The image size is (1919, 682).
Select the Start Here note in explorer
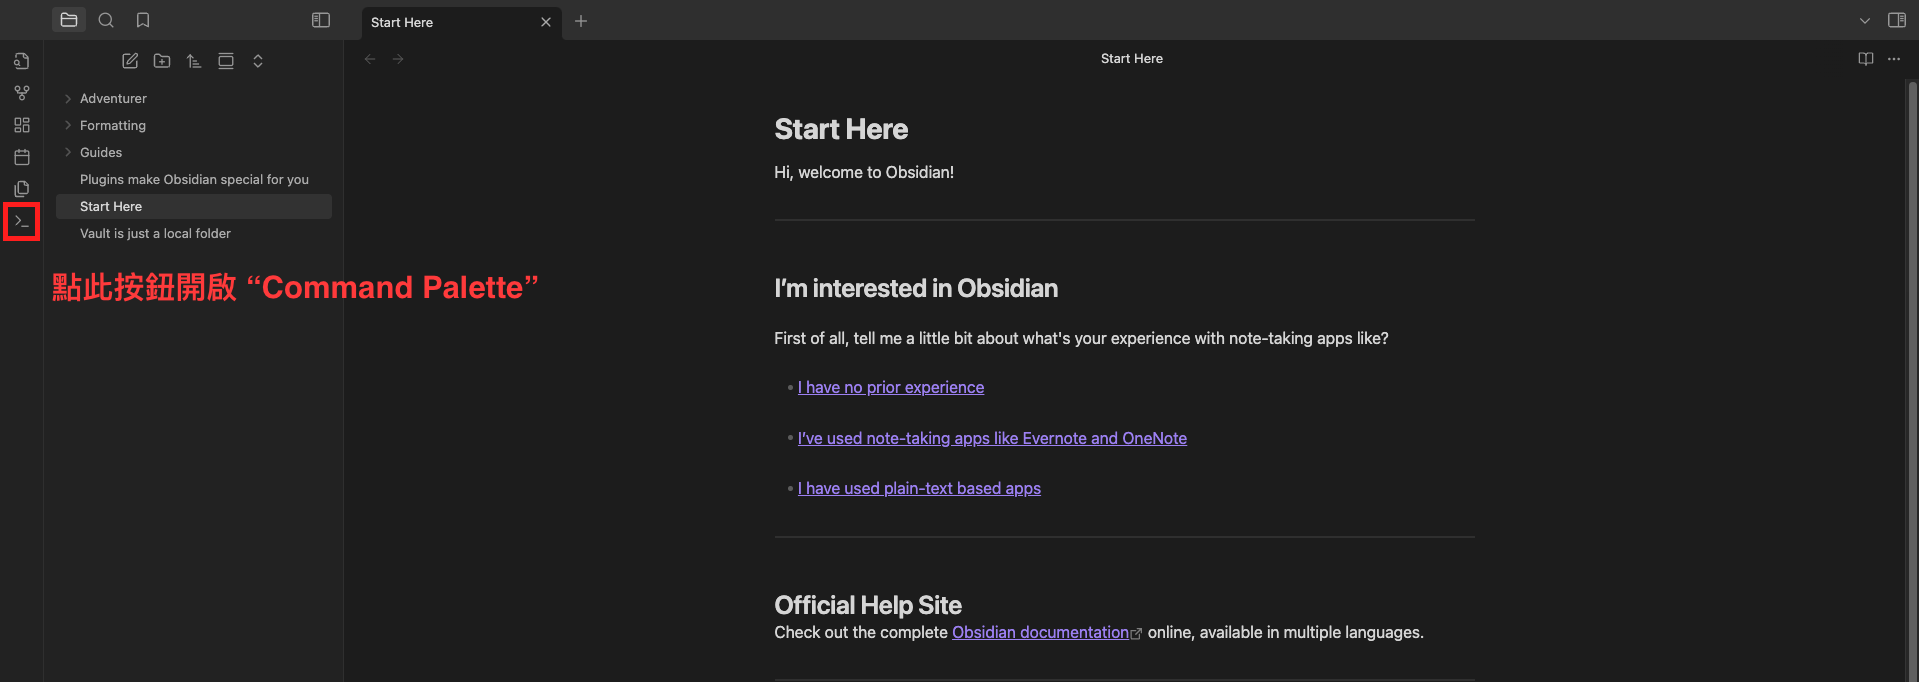click(194, 206)
